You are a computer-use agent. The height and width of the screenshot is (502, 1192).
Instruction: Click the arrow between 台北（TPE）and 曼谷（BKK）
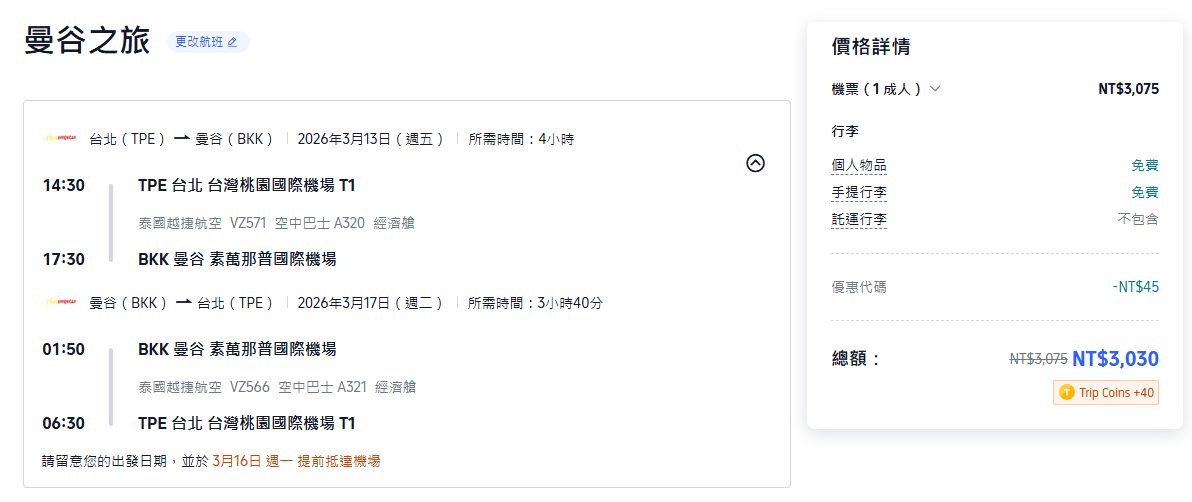181,139
